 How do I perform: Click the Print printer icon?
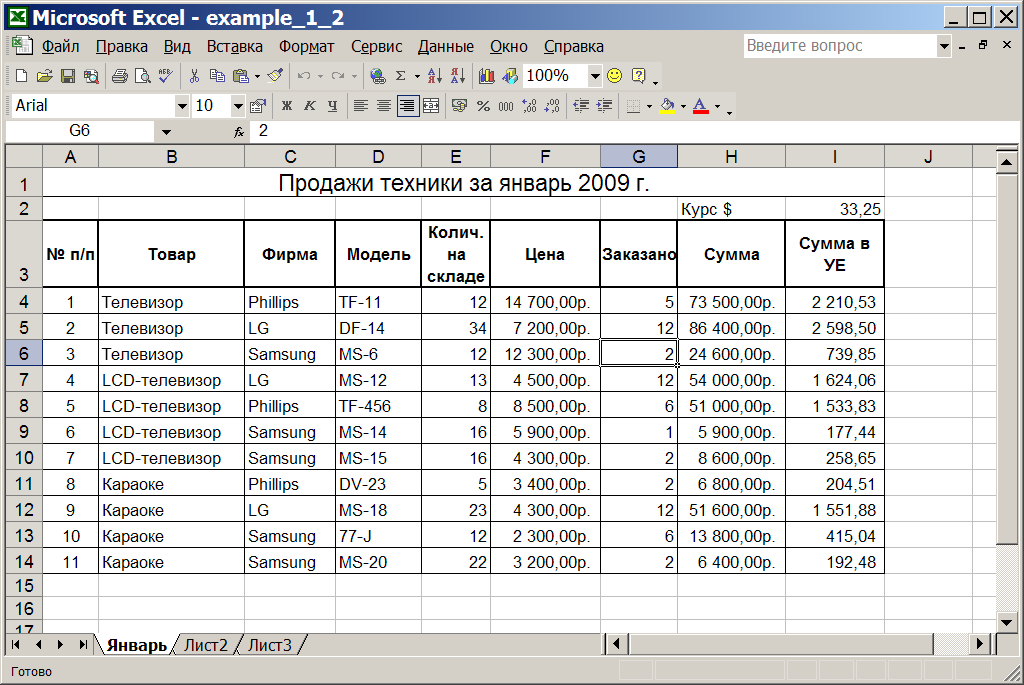tap(120, 76)
